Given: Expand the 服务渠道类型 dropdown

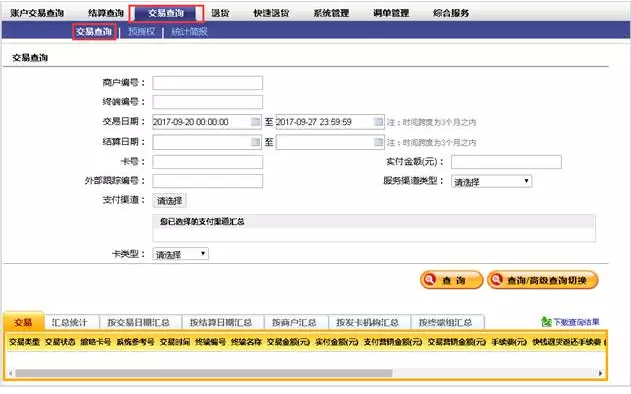Looking at the screenshot, I should [491, 182].
